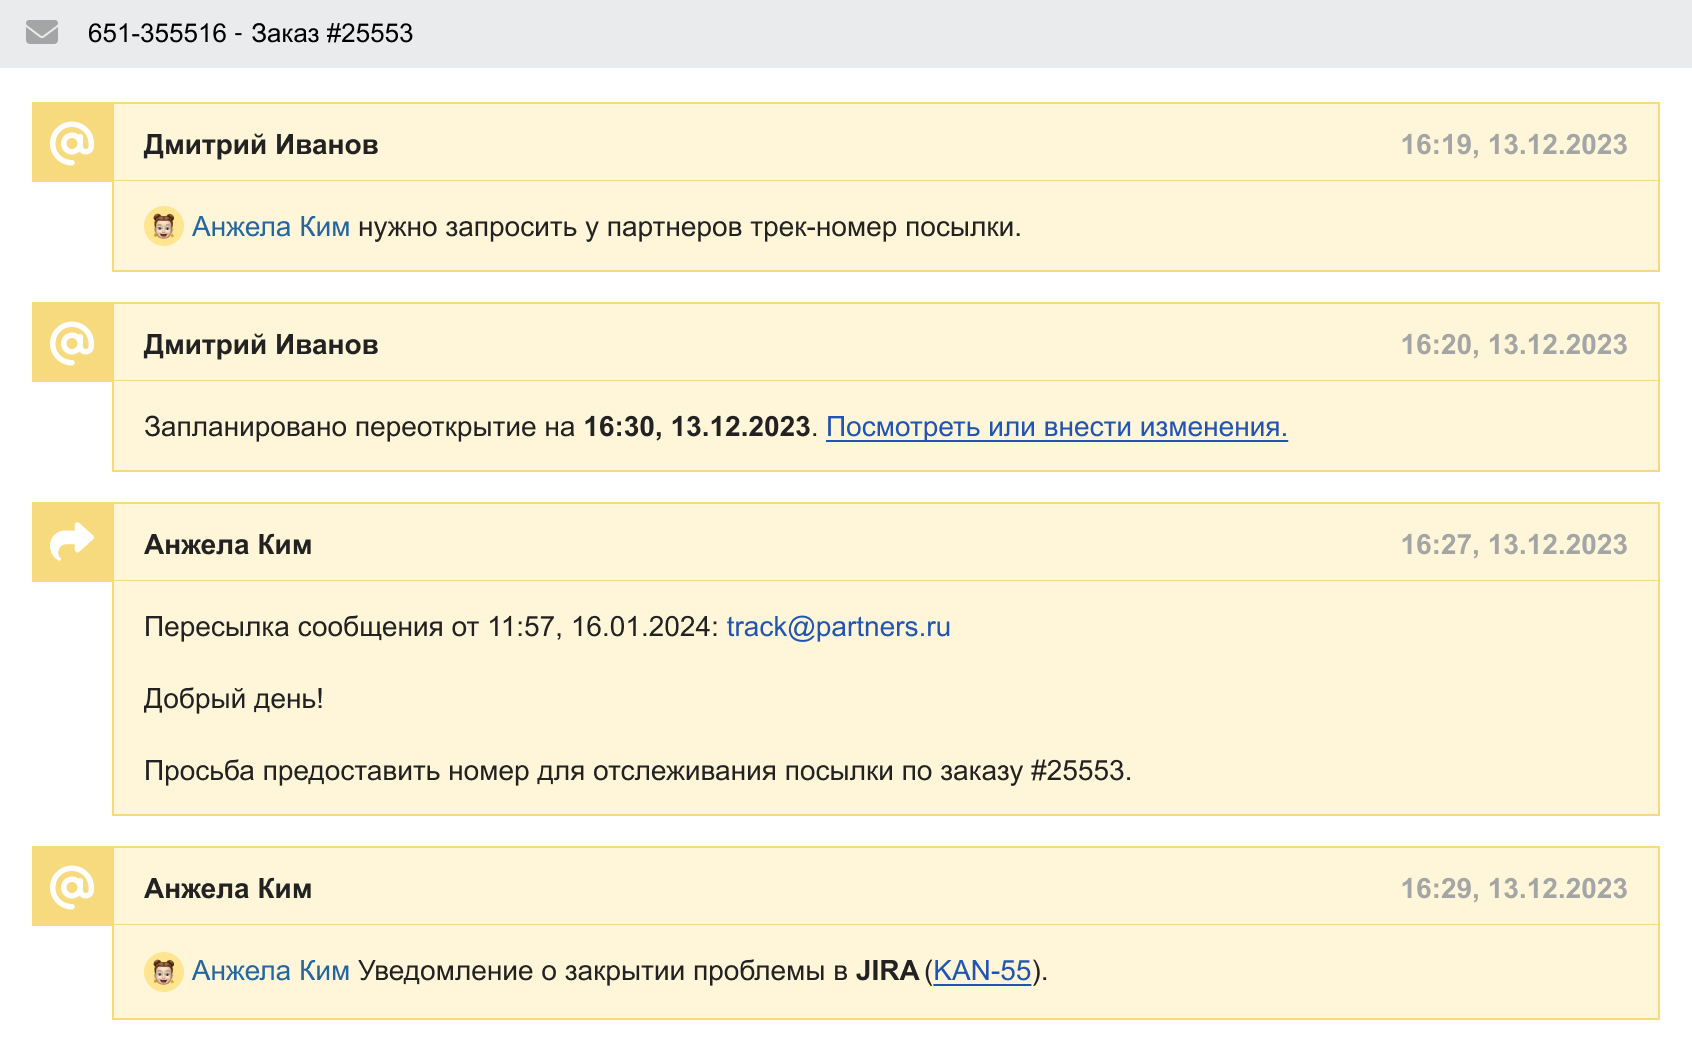Click the Добрый день! forwarded message text
The width and height of the screenshot is (1692, 1052).
(x=234, y=699)
